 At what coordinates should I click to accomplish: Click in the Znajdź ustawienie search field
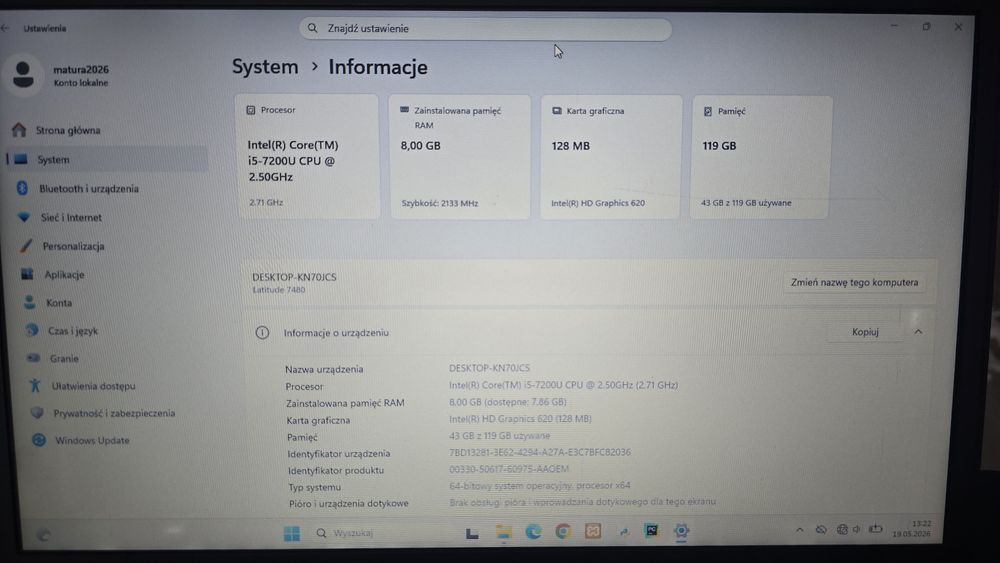[485, 29]
